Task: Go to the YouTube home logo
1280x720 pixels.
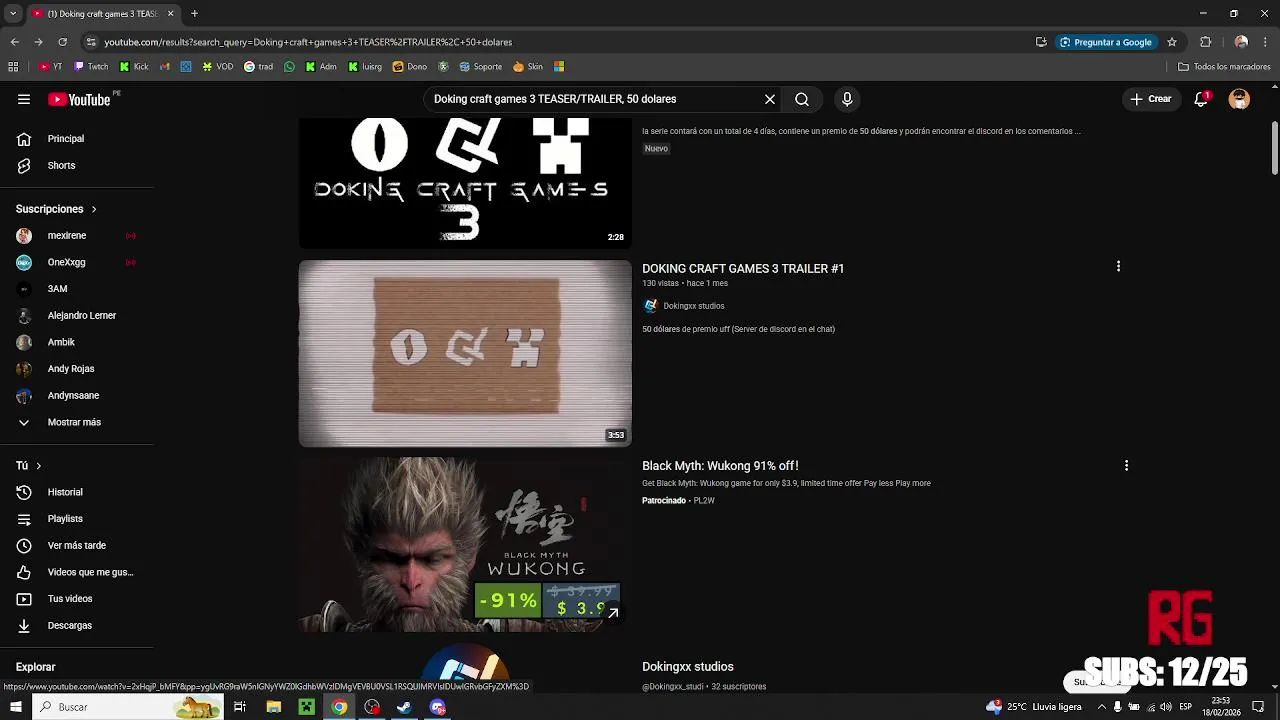Action: [x=79, y=99]
